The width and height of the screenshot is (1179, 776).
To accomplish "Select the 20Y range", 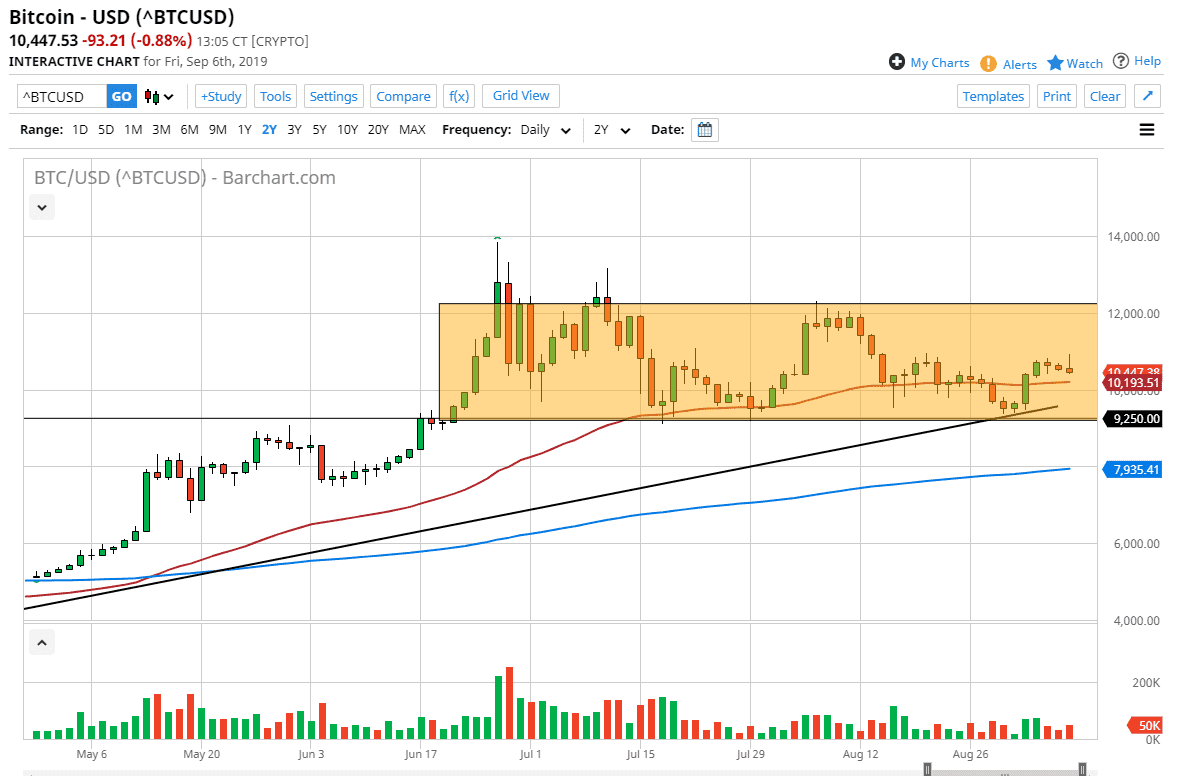I will coord(378,129).
